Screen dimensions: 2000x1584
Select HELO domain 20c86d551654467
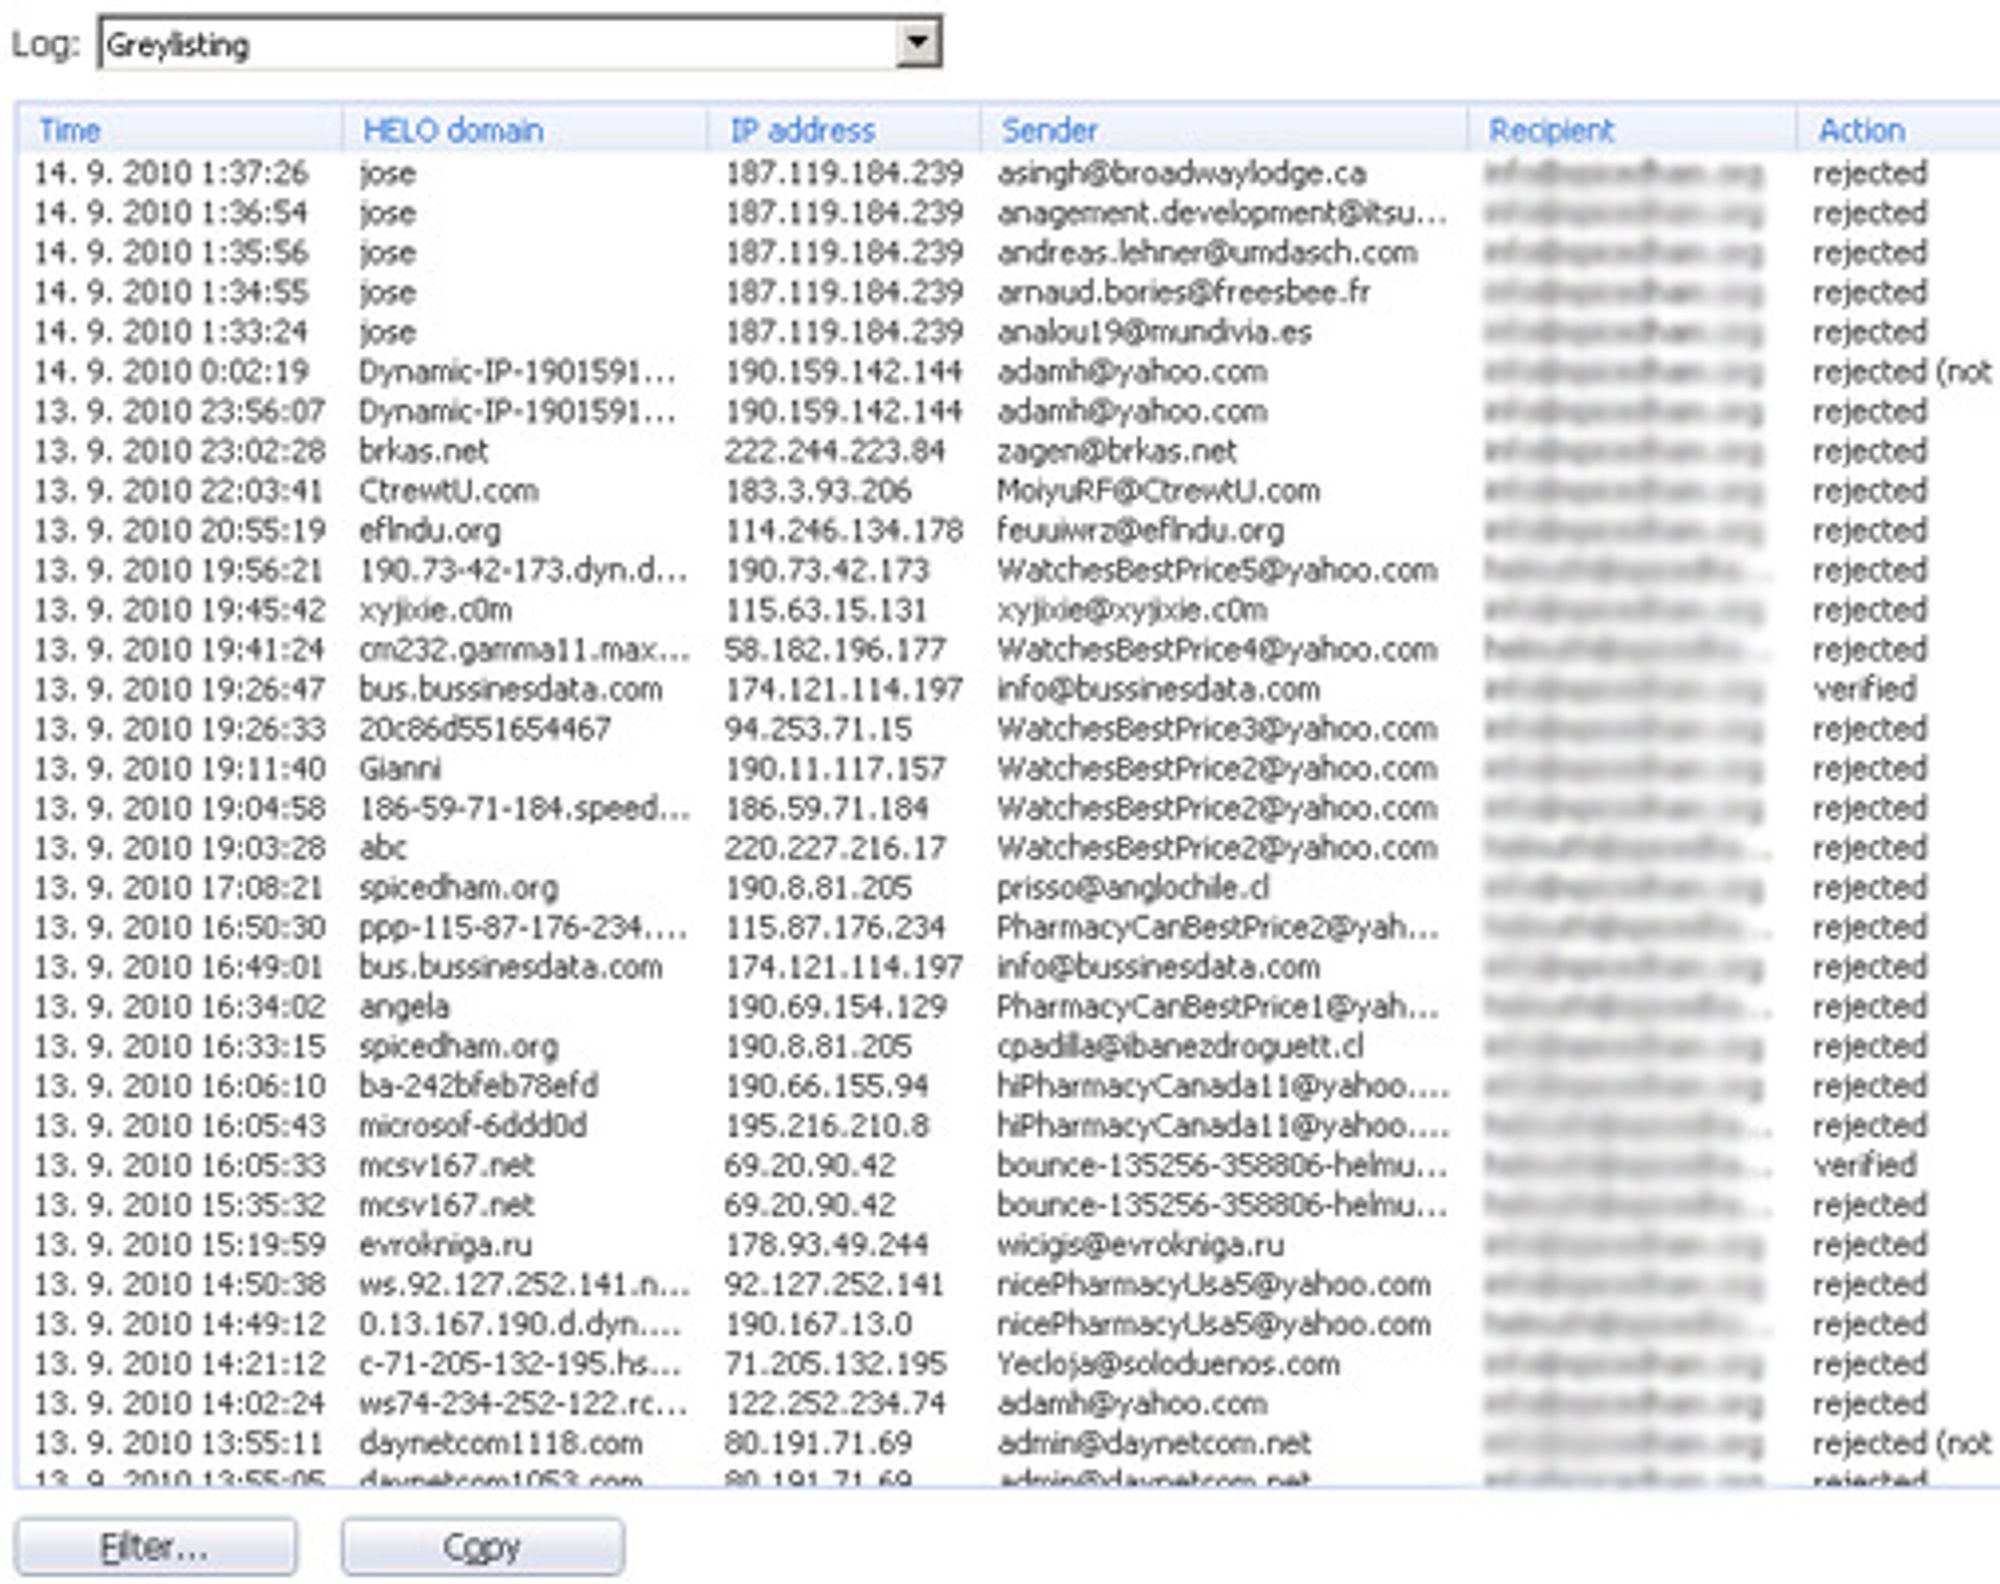485,729
